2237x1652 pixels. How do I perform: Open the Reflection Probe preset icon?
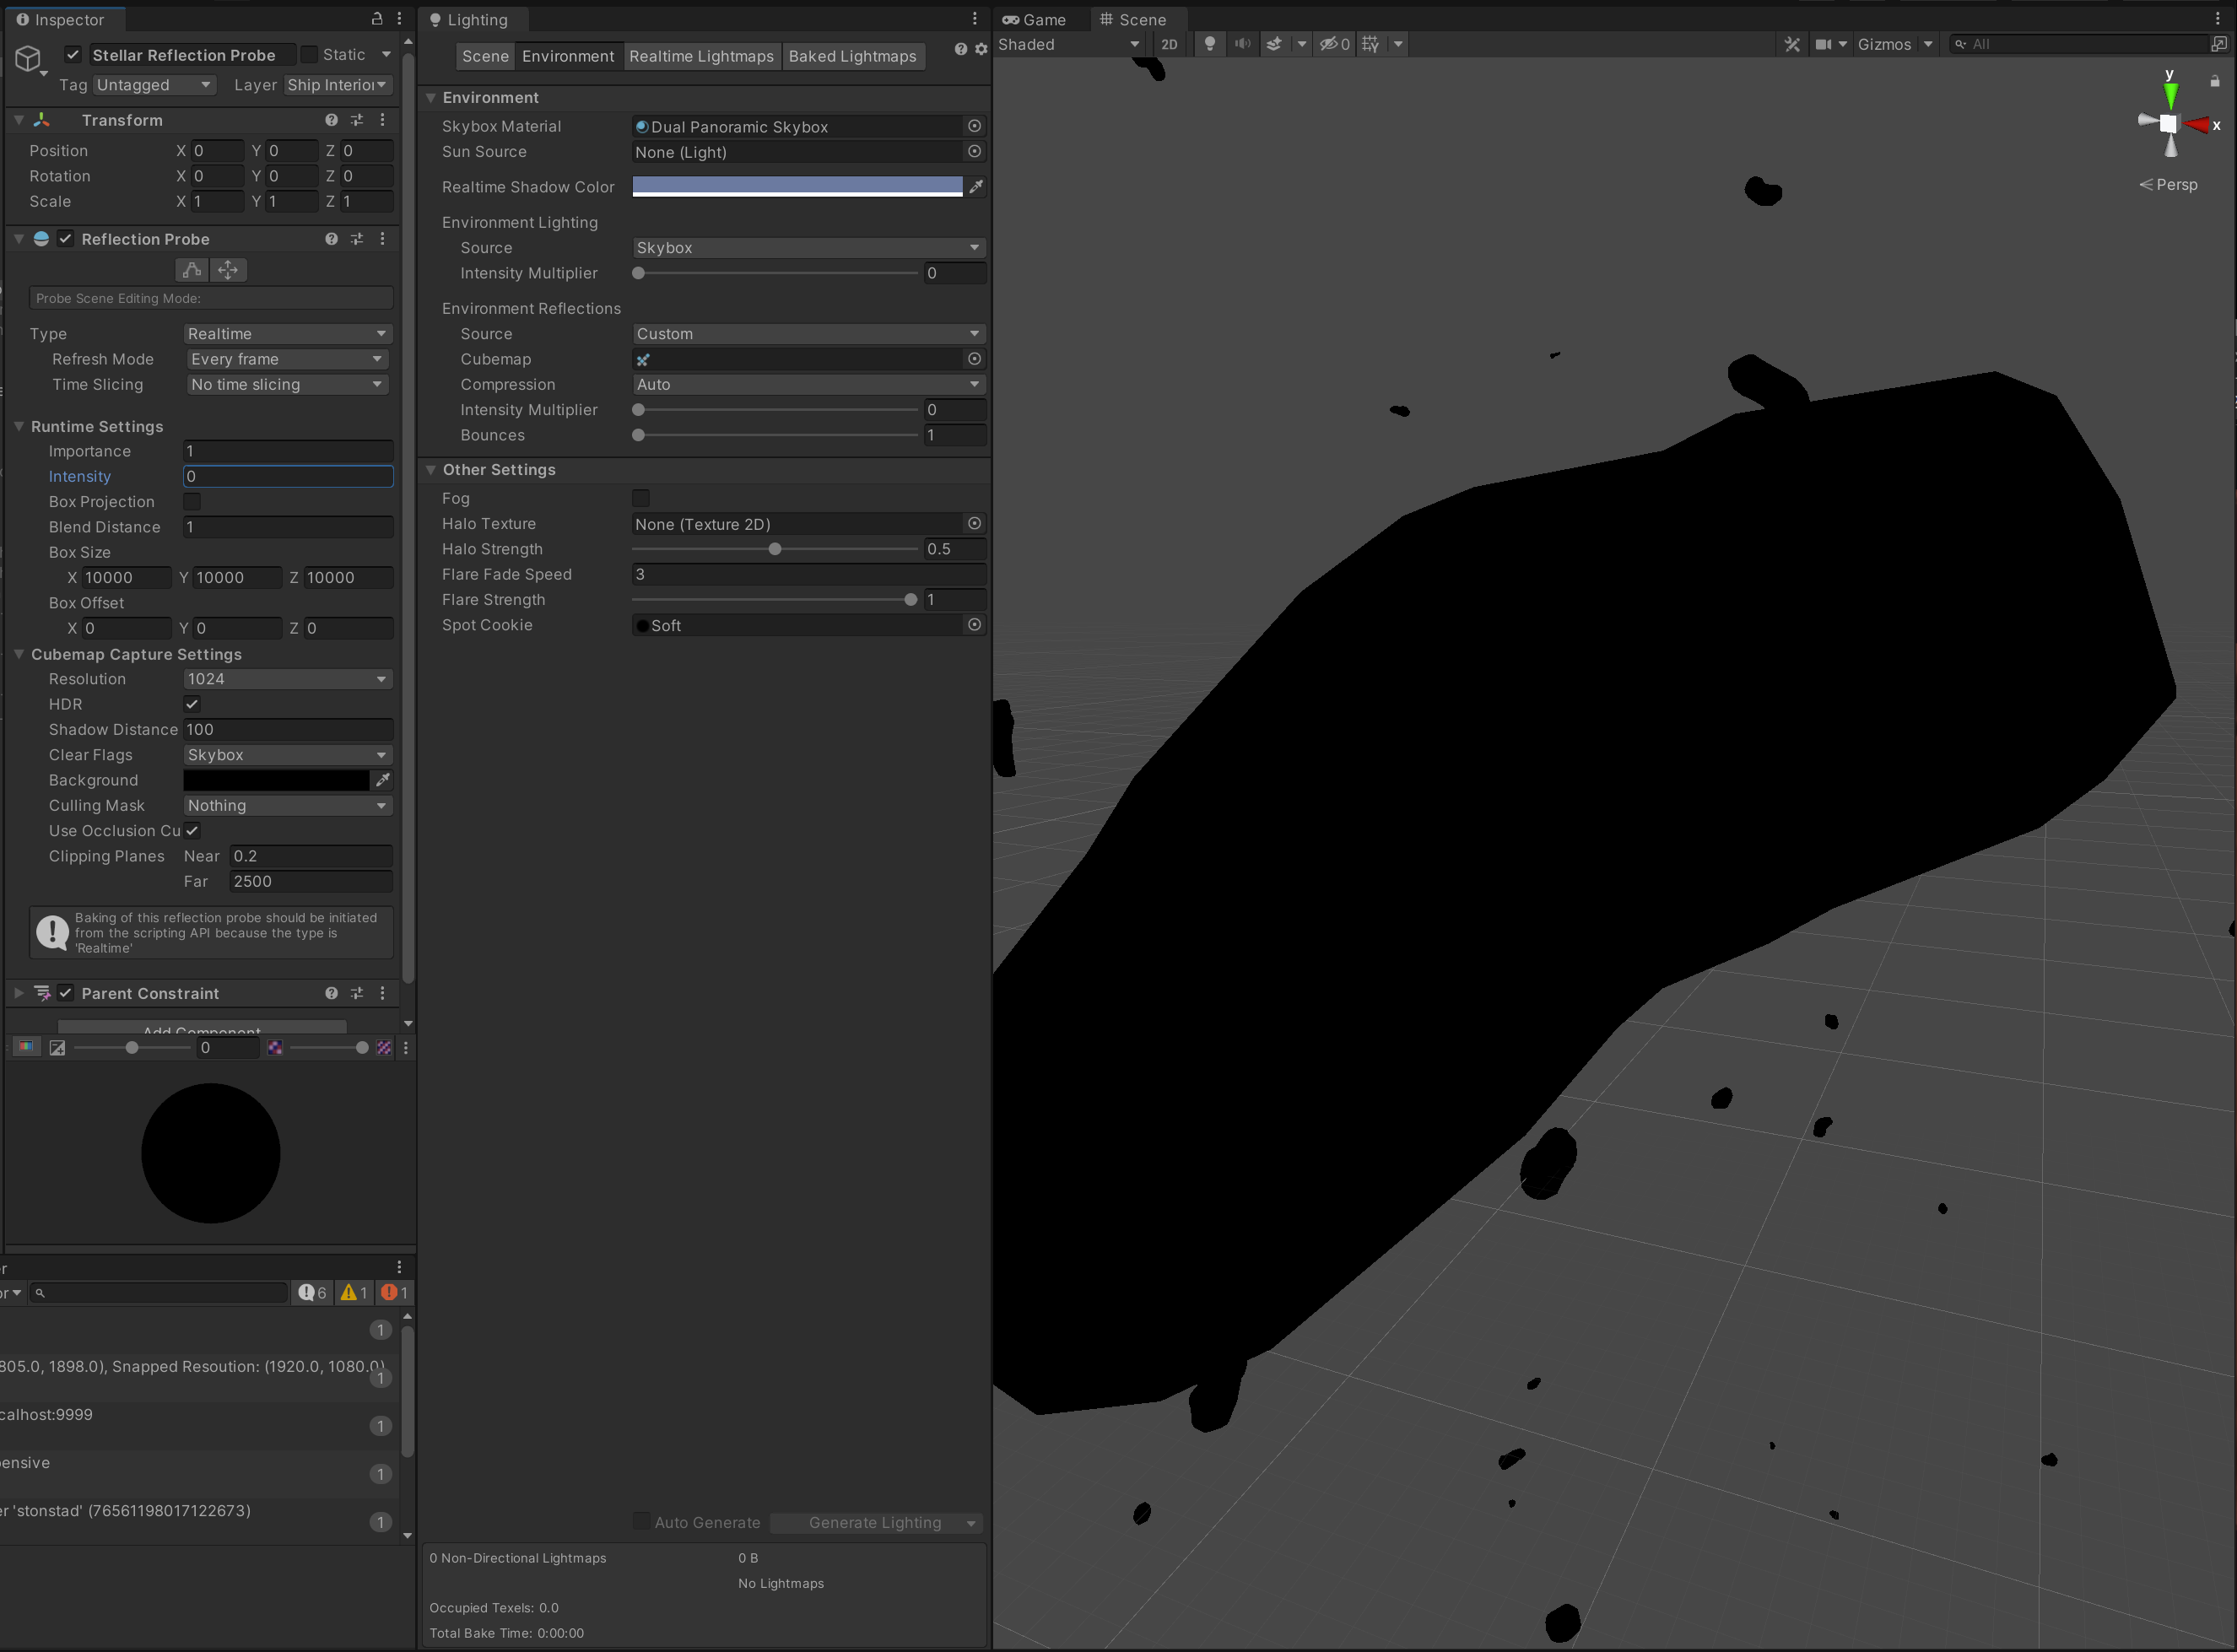point(356,239)
